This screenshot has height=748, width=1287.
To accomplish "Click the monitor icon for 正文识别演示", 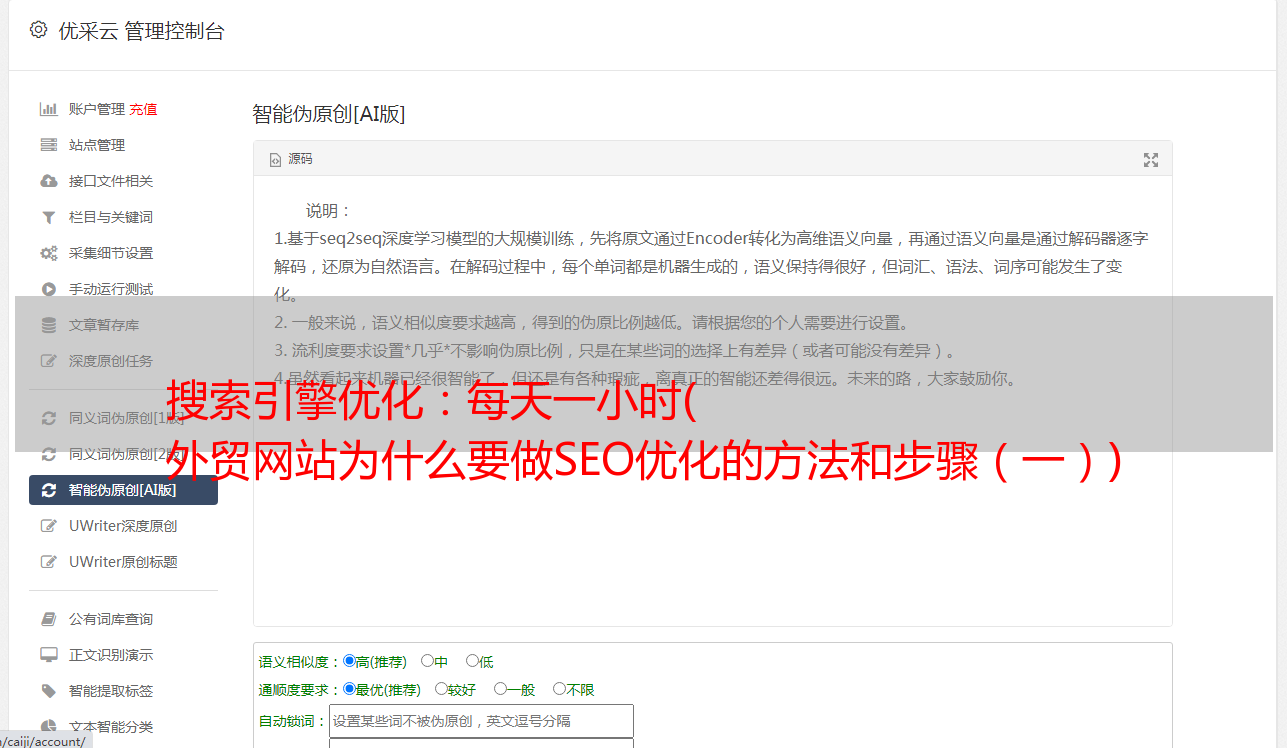I will pos(48,655).
